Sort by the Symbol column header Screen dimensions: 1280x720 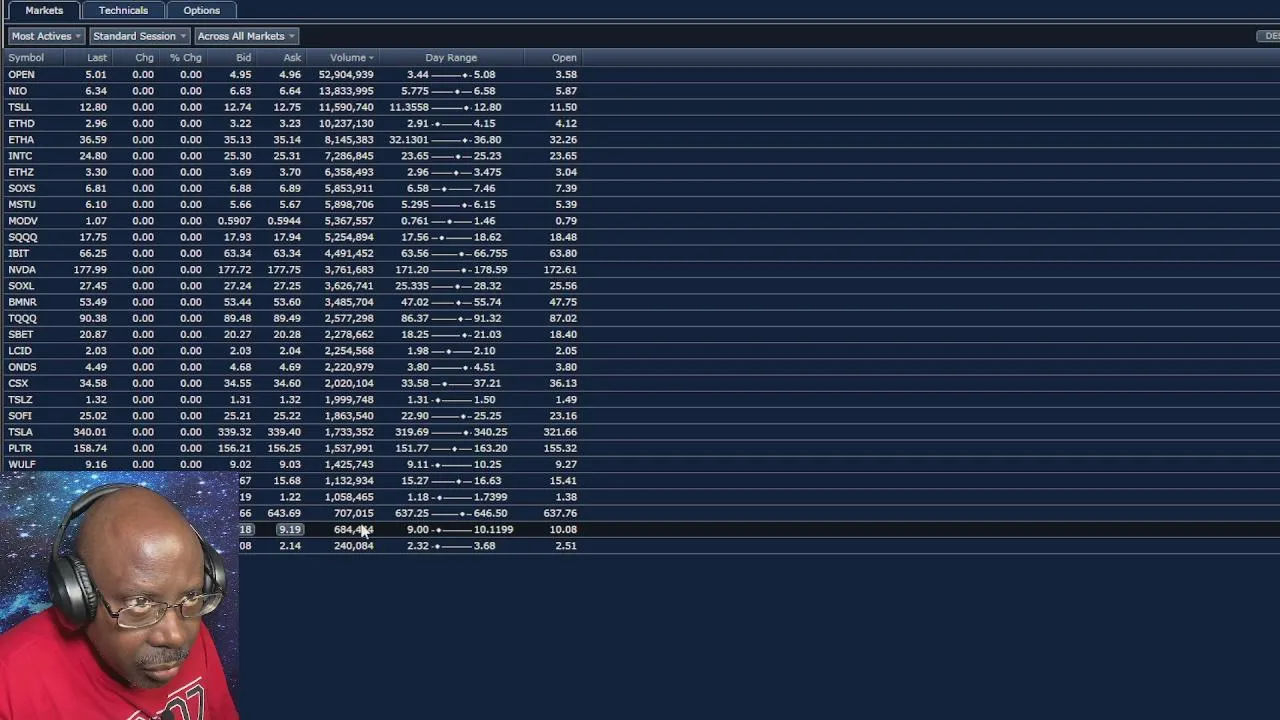[x=26, y=58]
